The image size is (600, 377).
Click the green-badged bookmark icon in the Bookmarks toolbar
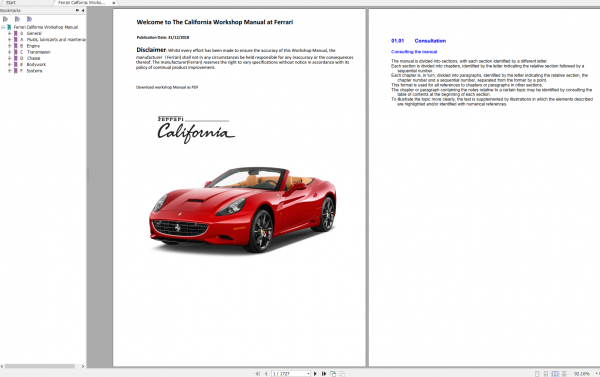pos(17,19)
